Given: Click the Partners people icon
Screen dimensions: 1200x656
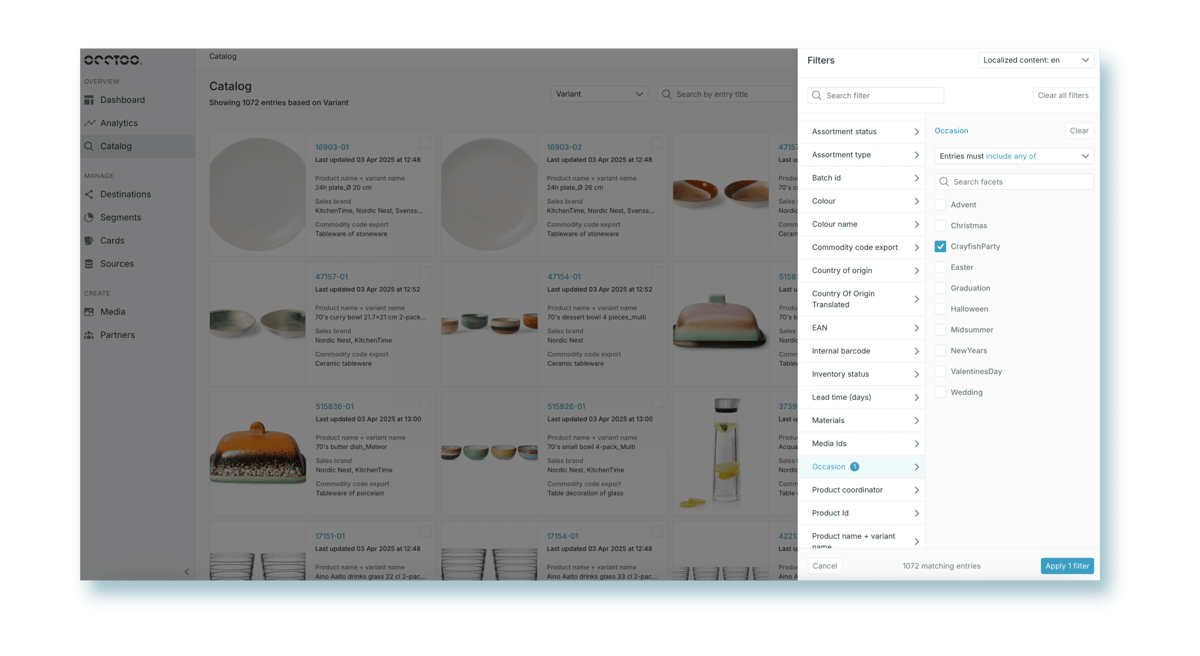Looking at the screenshot, I should pos(89,335).
